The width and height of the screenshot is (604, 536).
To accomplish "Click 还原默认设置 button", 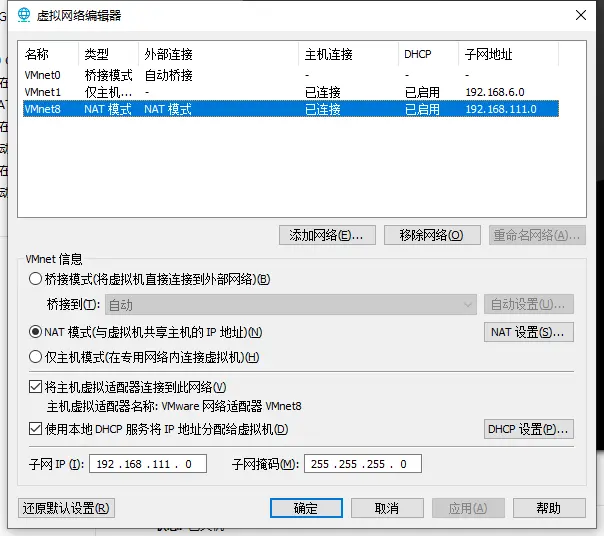I will click(x=66, y=508).
